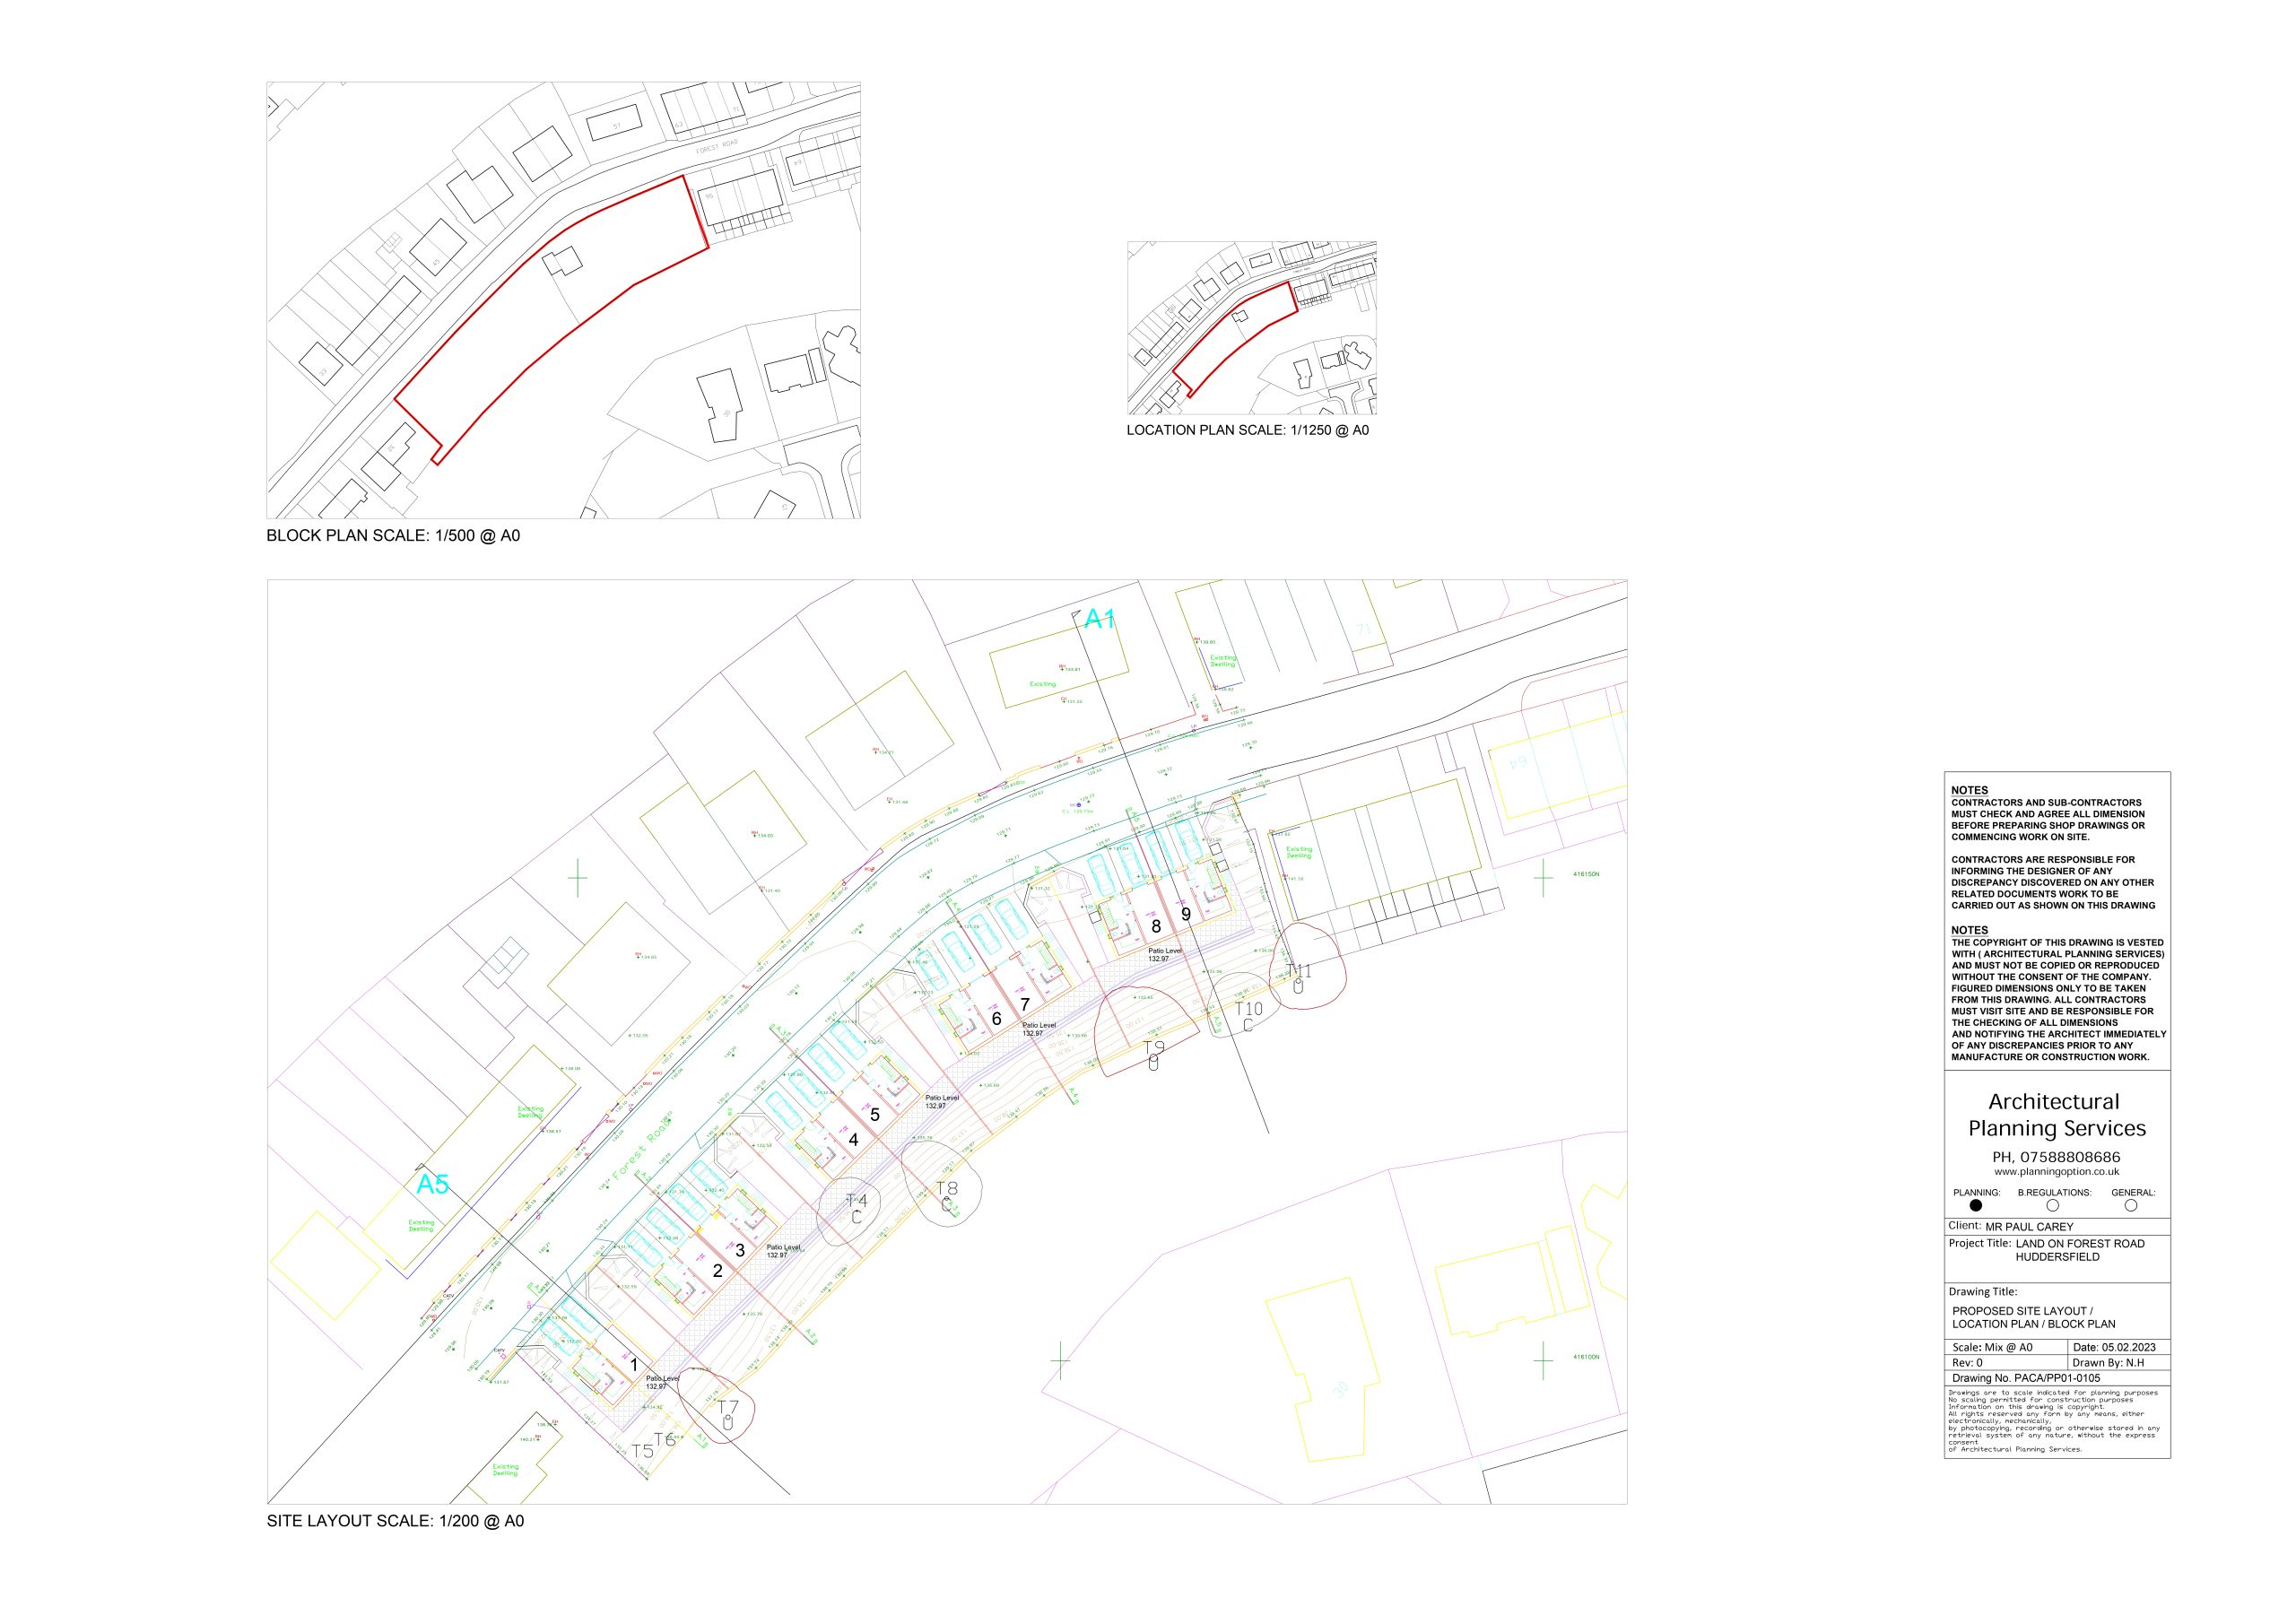Click the PH, 07588808686 phone number
Image resolution: width=2296 pixels, height=1624 pixels.
click(2056, 1157)
